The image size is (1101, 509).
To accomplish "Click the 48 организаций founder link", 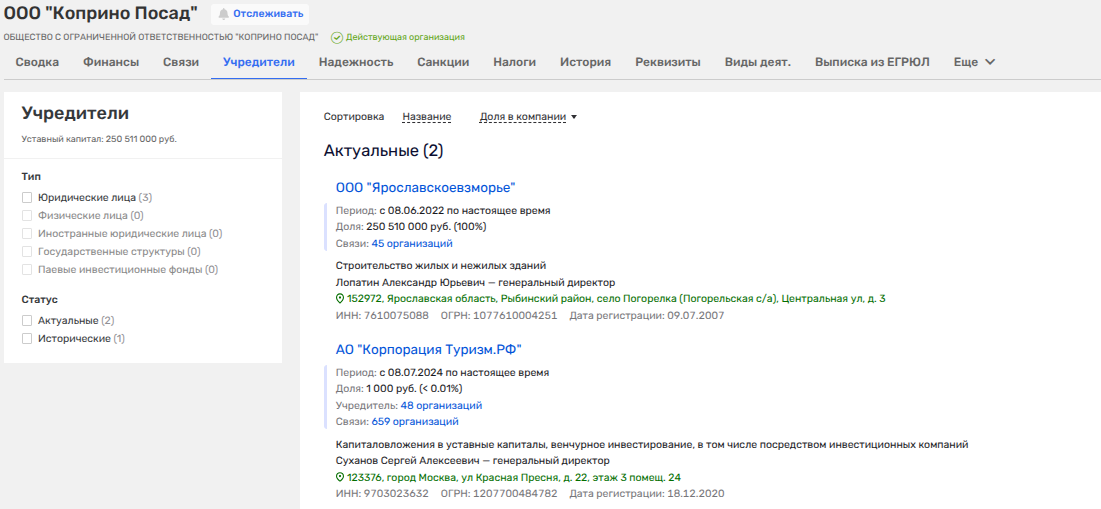I will [441, 406].
